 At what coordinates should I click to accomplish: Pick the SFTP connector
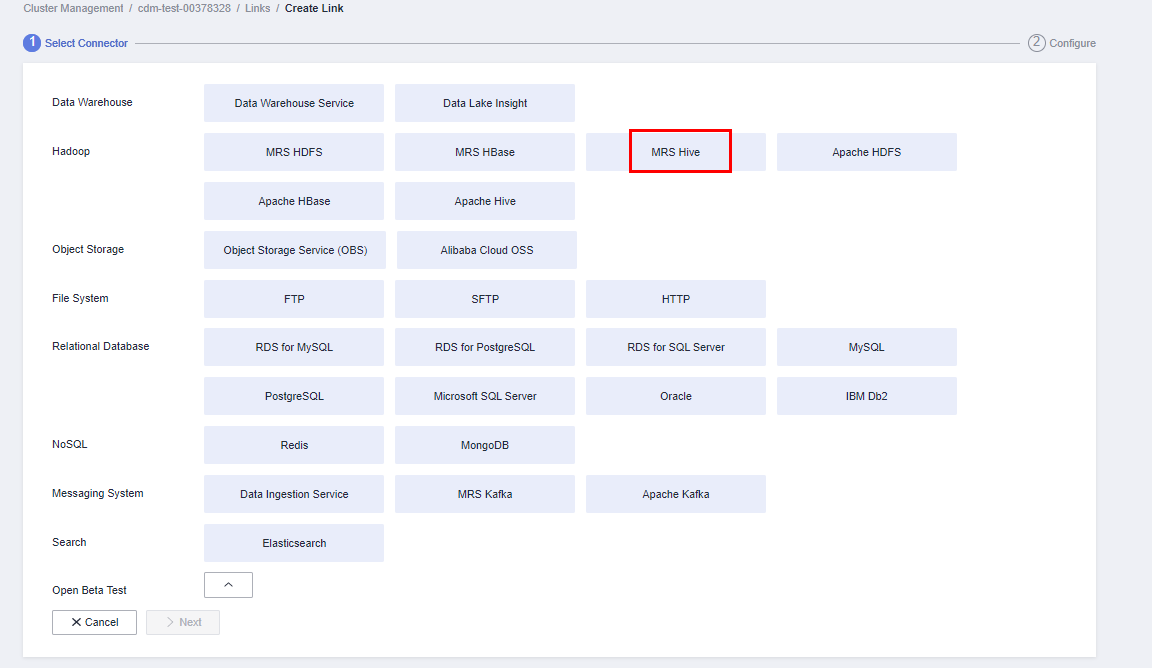click(485, 299)
